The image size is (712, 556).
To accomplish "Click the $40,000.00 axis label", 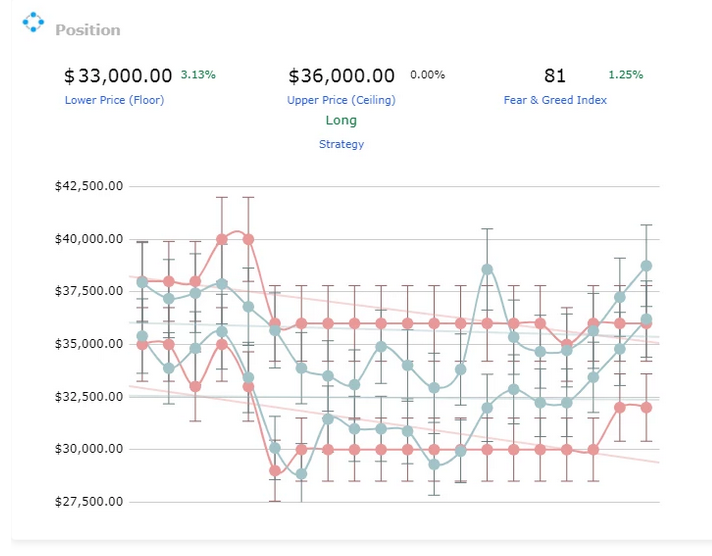I will tap(89, 238).
